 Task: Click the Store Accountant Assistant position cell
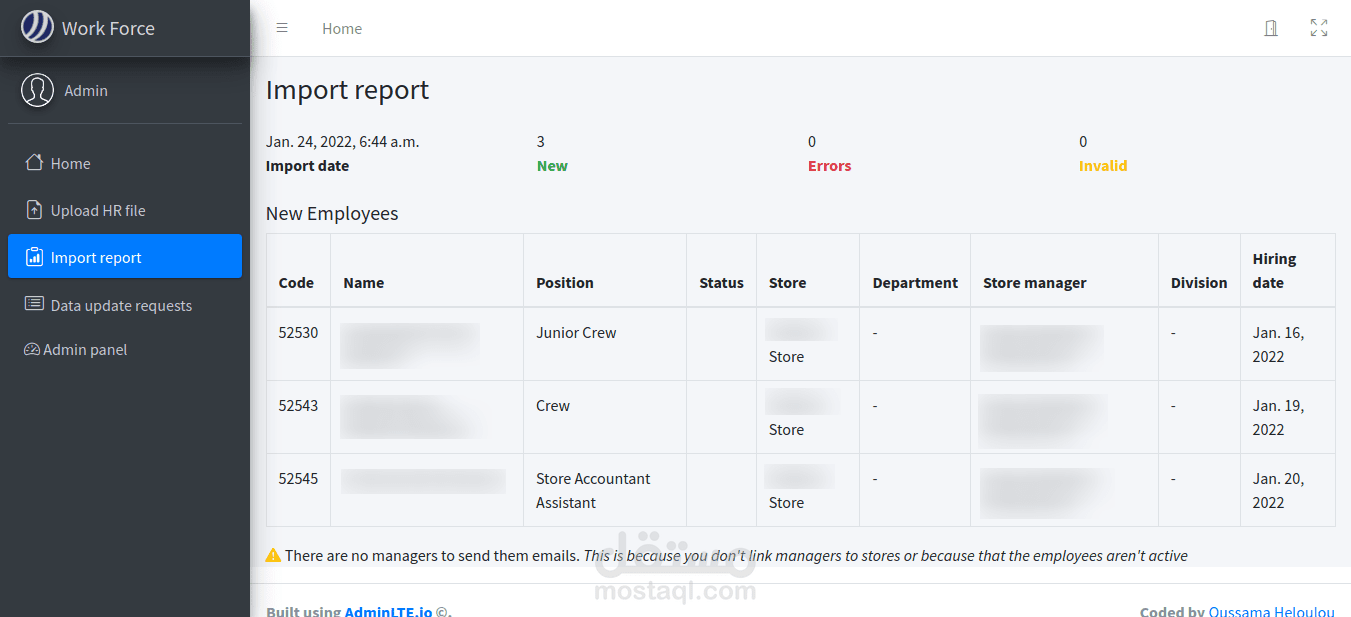click(593, 490)
